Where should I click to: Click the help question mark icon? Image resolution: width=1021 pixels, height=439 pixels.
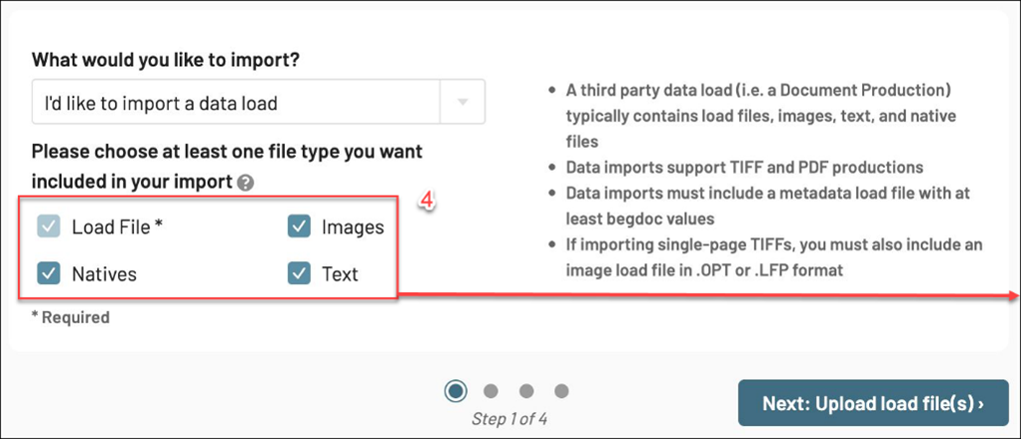click(246, 183)
